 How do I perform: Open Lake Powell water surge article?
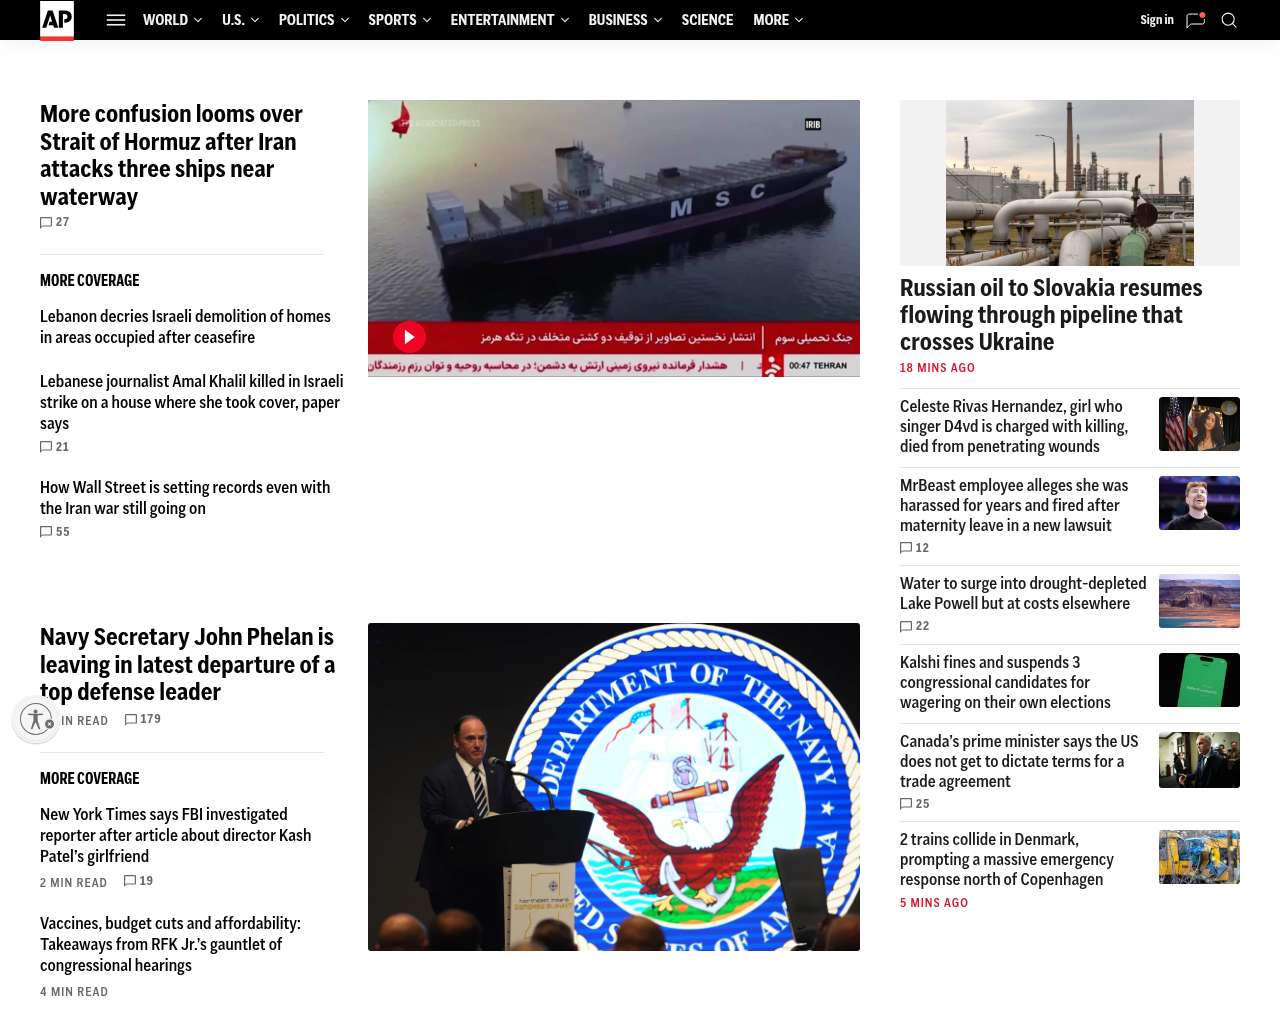coord(1023,593)
